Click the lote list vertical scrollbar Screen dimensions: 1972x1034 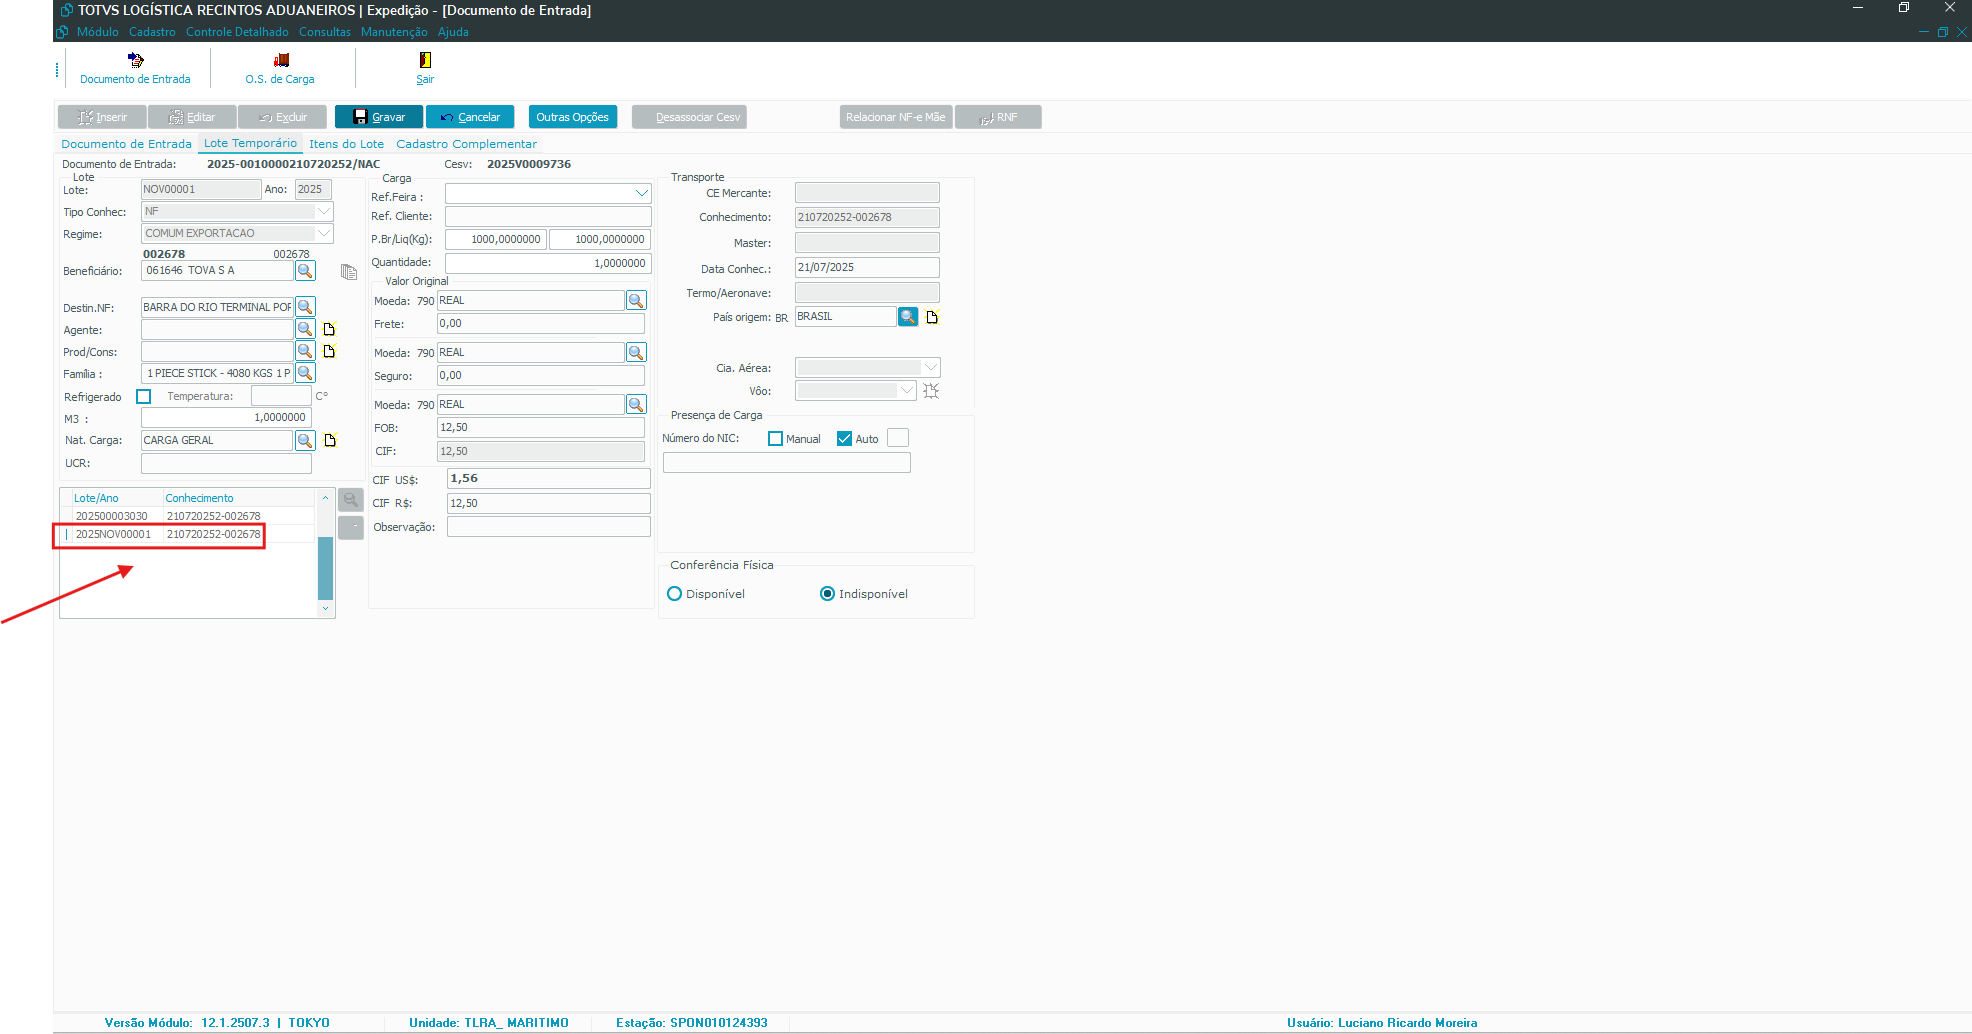[325, 568]
